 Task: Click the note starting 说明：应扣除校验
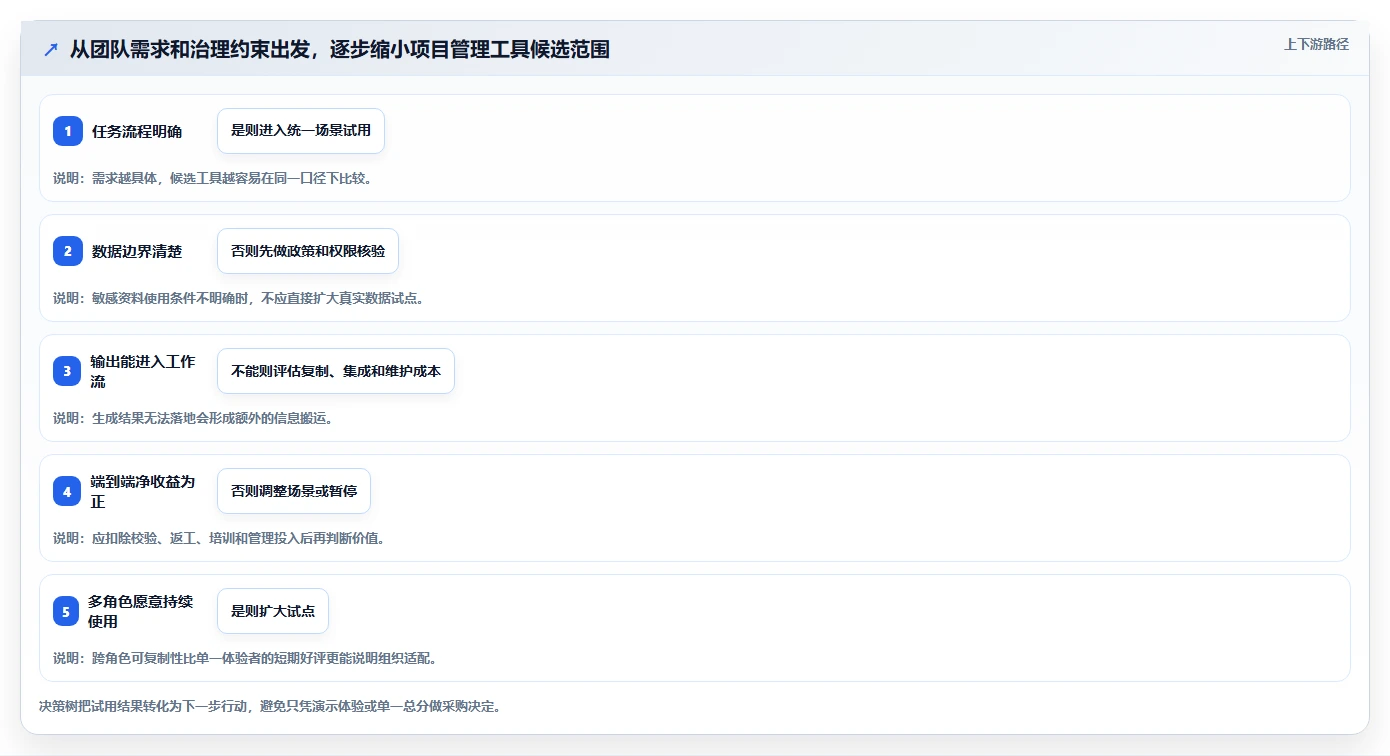pyautogui.click(x=219, y=538)
